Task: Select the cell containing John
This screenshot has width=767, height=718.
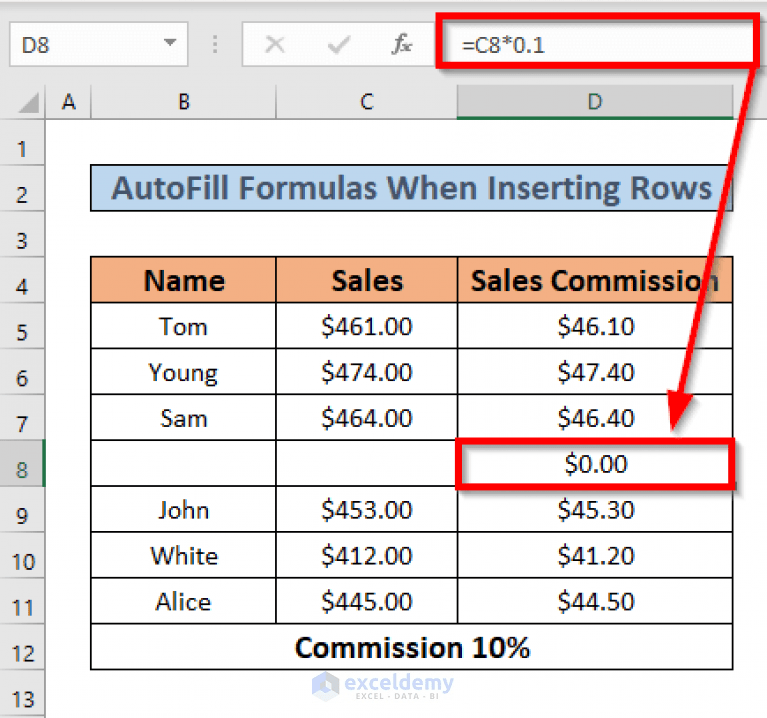Action: 183,509
